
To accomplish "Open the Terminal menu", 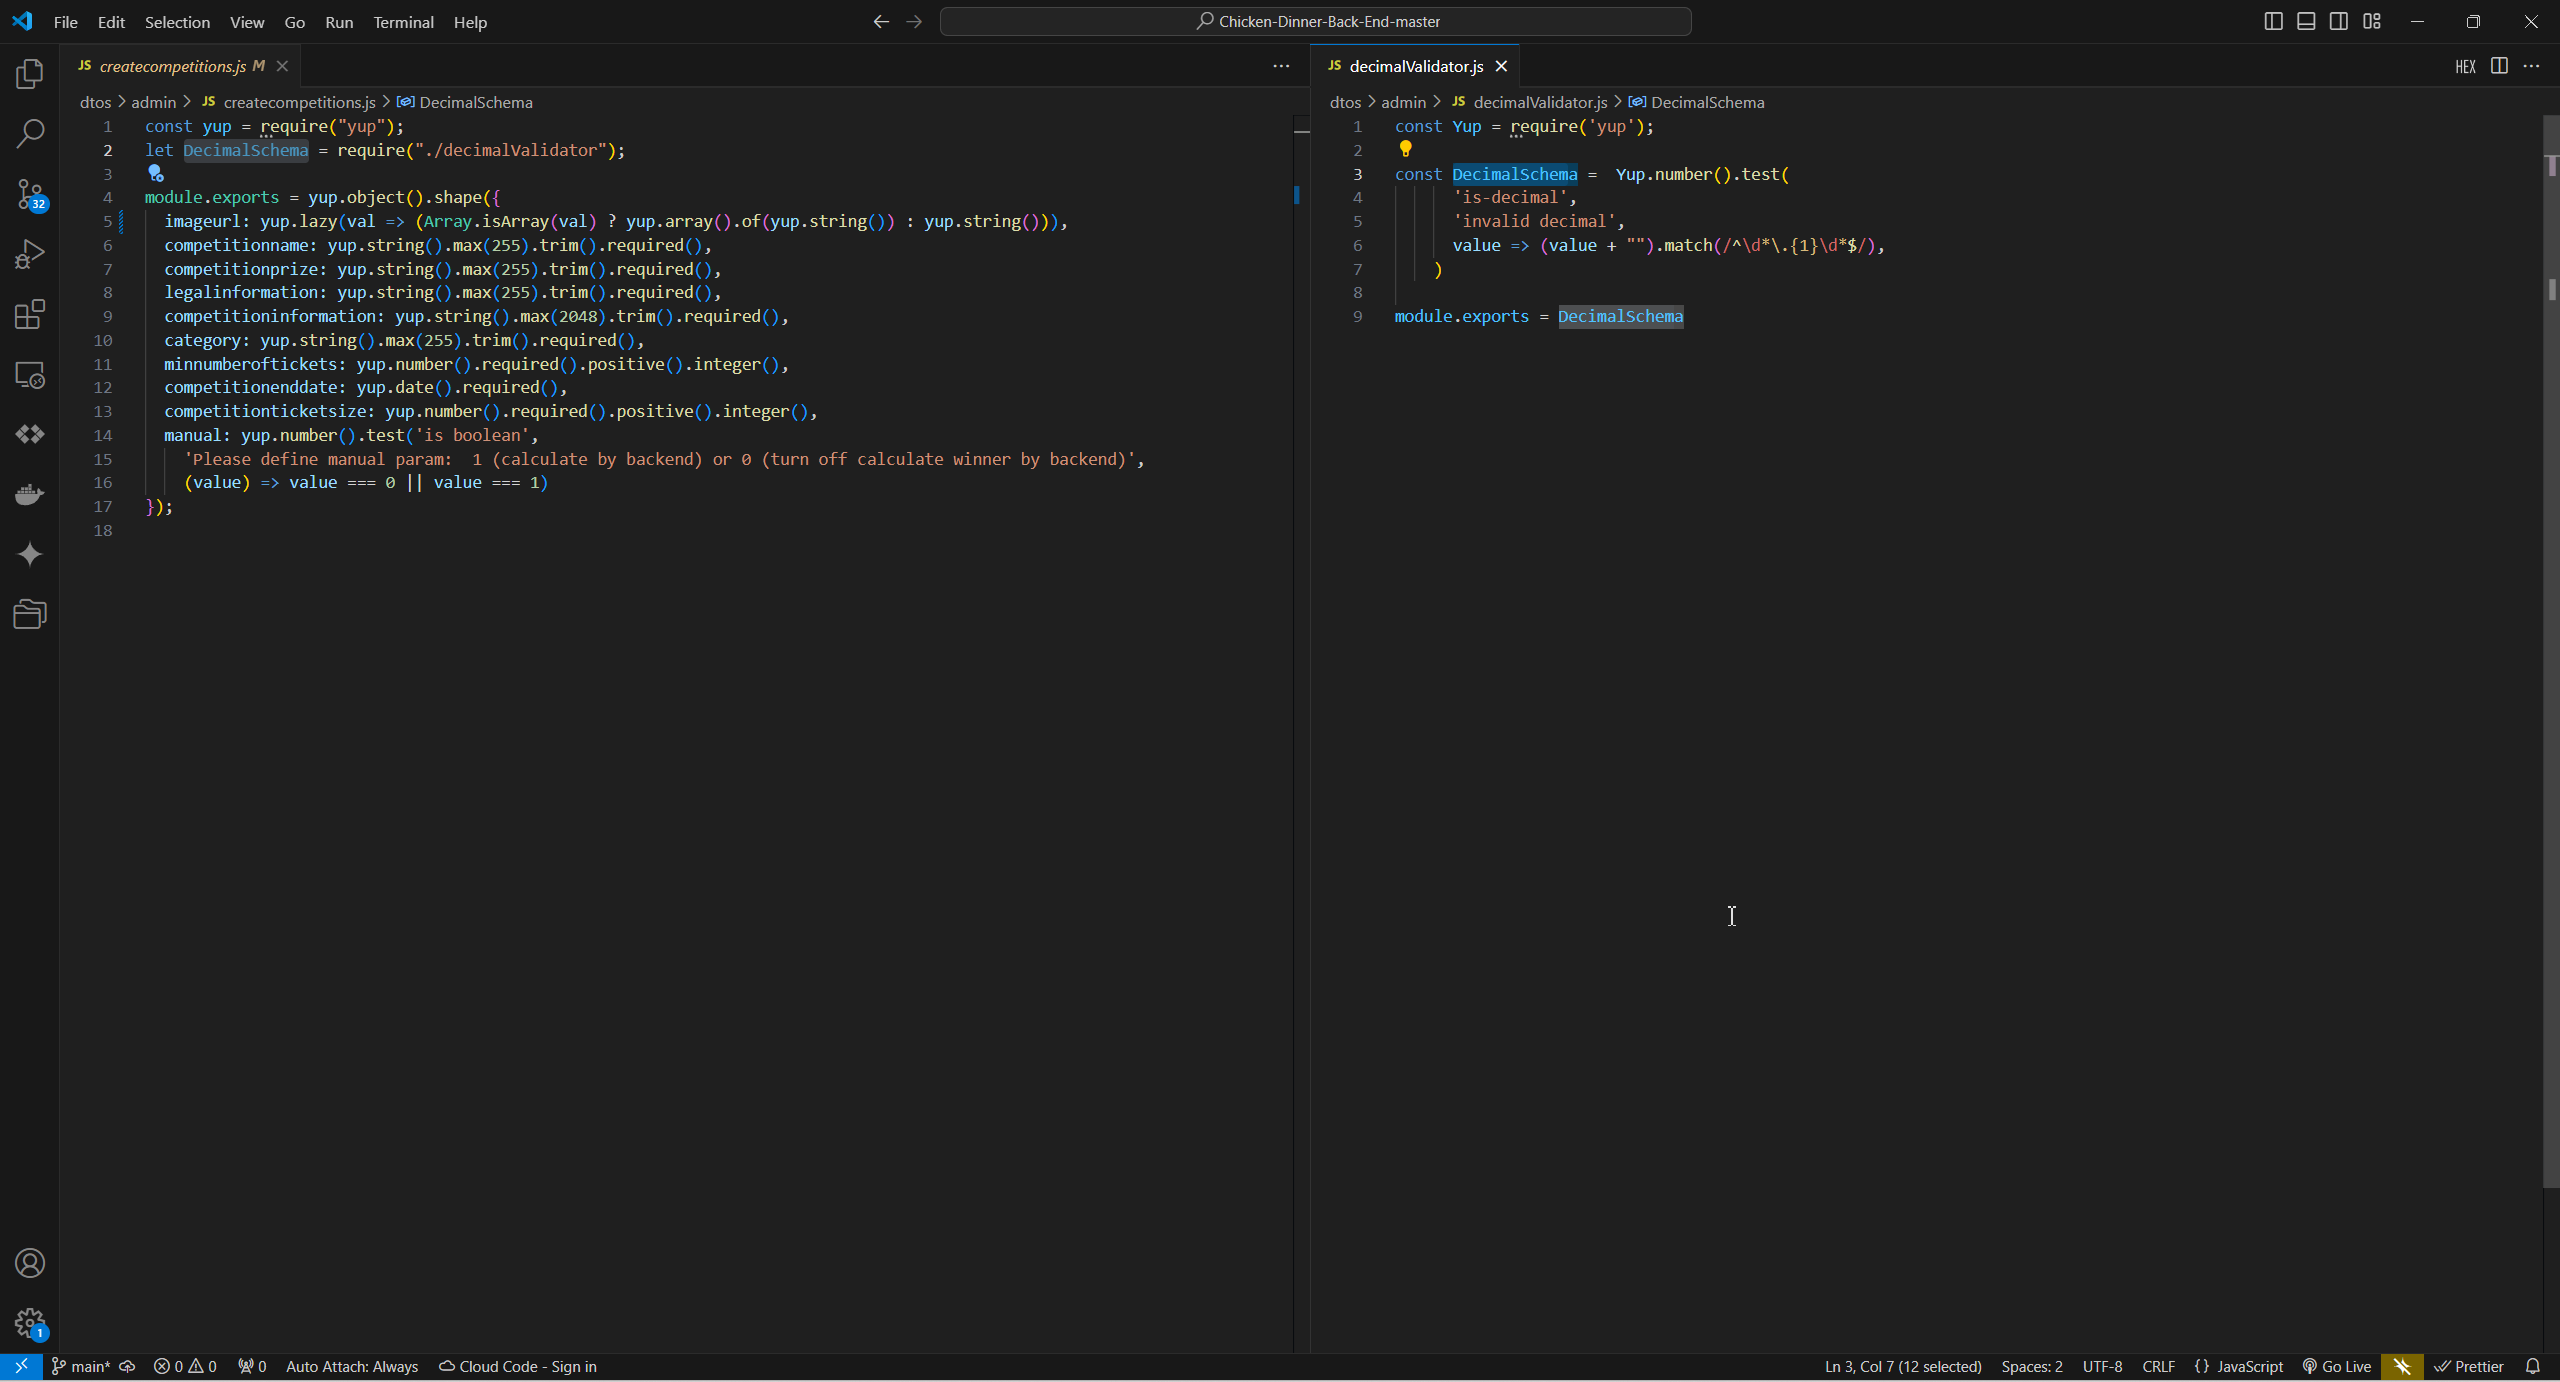I will 403,22.
